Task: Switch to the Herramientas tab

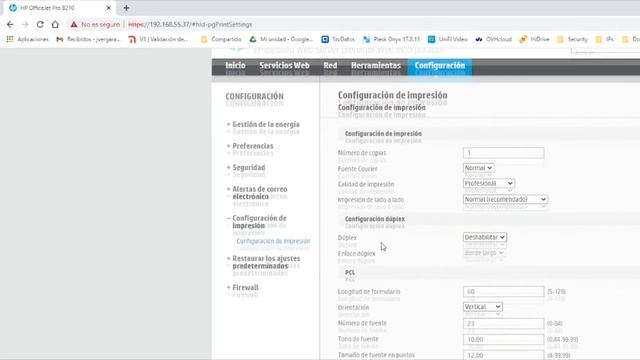Action: point(376,66)
